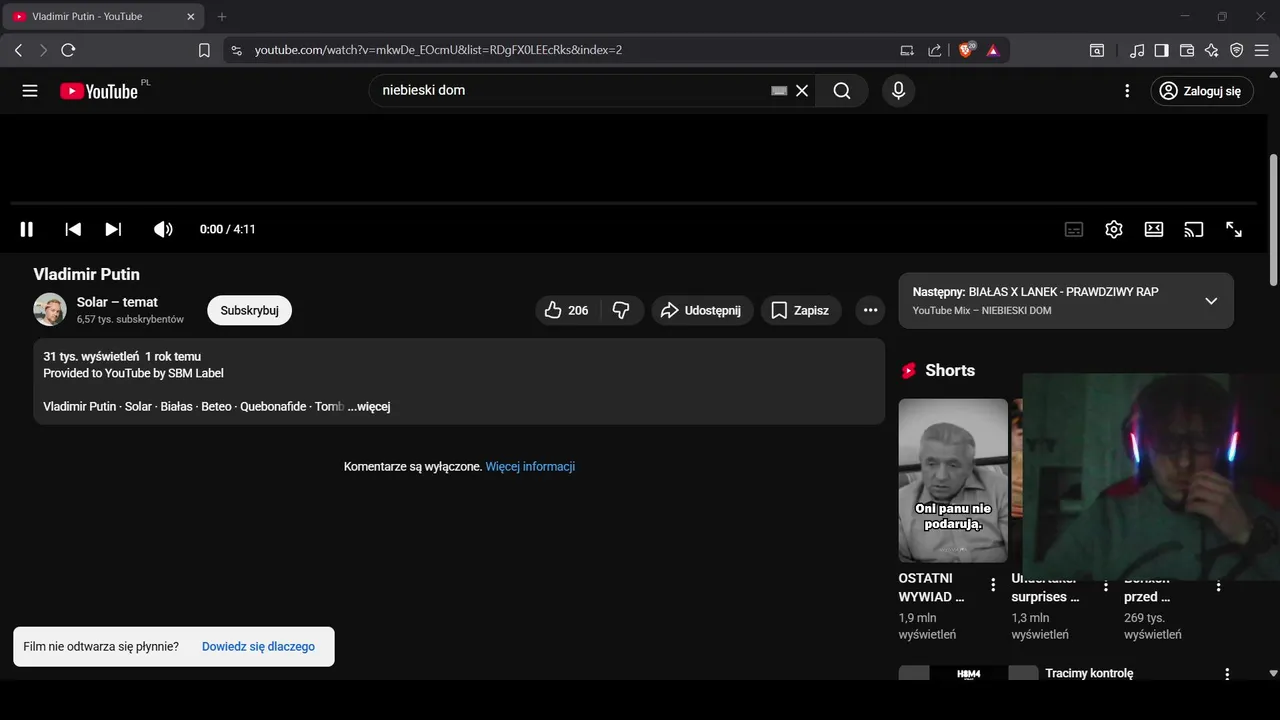
Task: Open Tracimy kontrolę video title
Action: pos(1089,673)
